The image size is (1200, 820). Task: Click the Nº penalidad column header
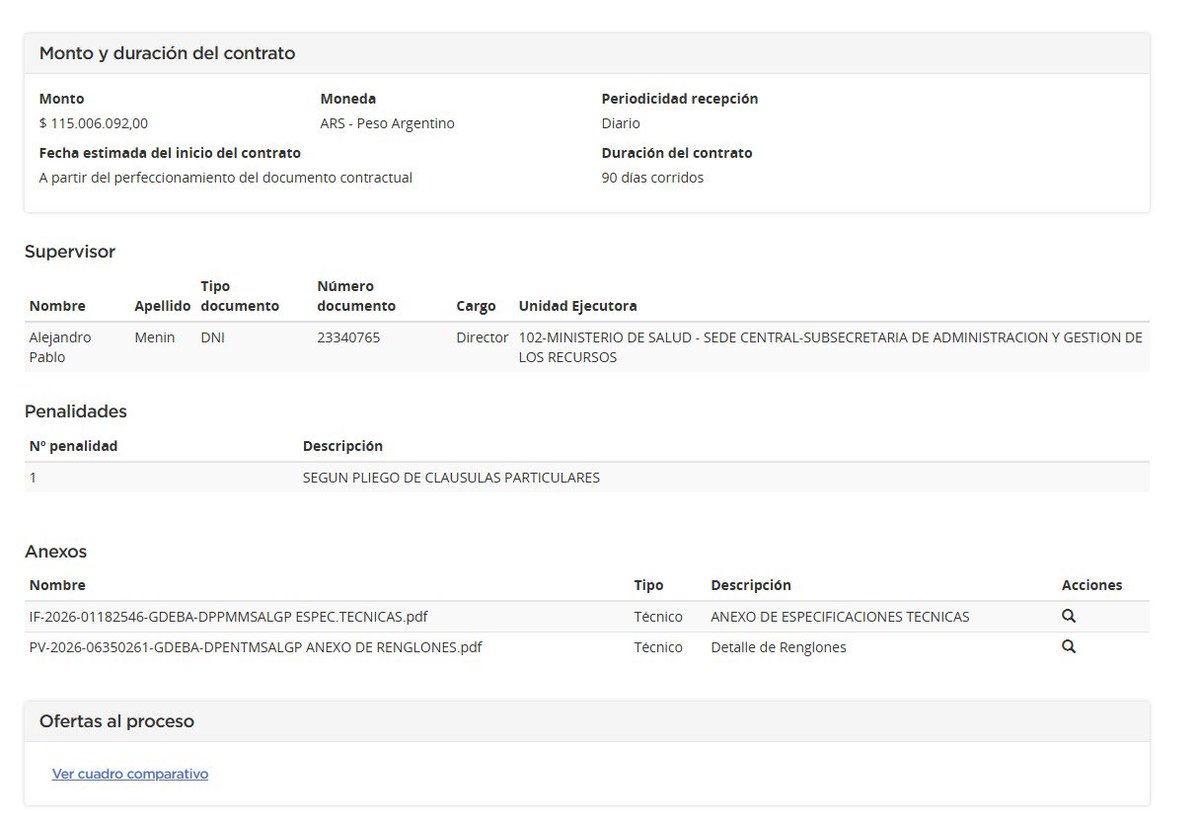73,446
